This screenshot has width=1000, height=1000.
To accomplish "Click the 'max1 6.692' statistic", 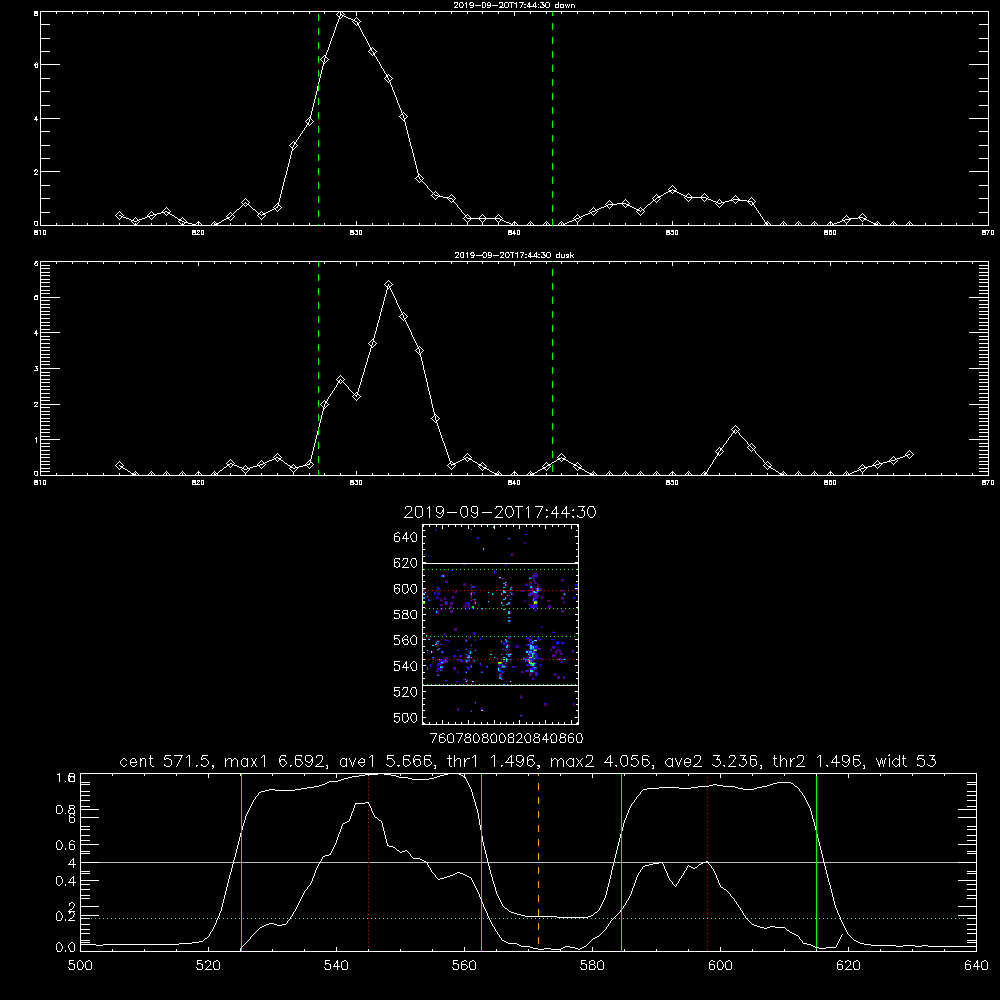I will [276, 761].
